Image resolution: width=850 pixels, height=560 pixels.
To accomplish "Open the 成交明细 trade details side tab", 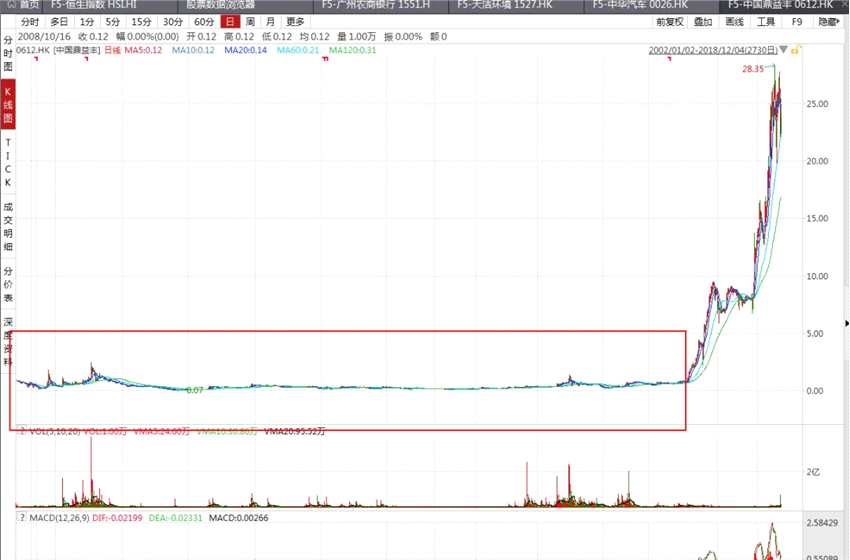I will click(x=8, y=226).
